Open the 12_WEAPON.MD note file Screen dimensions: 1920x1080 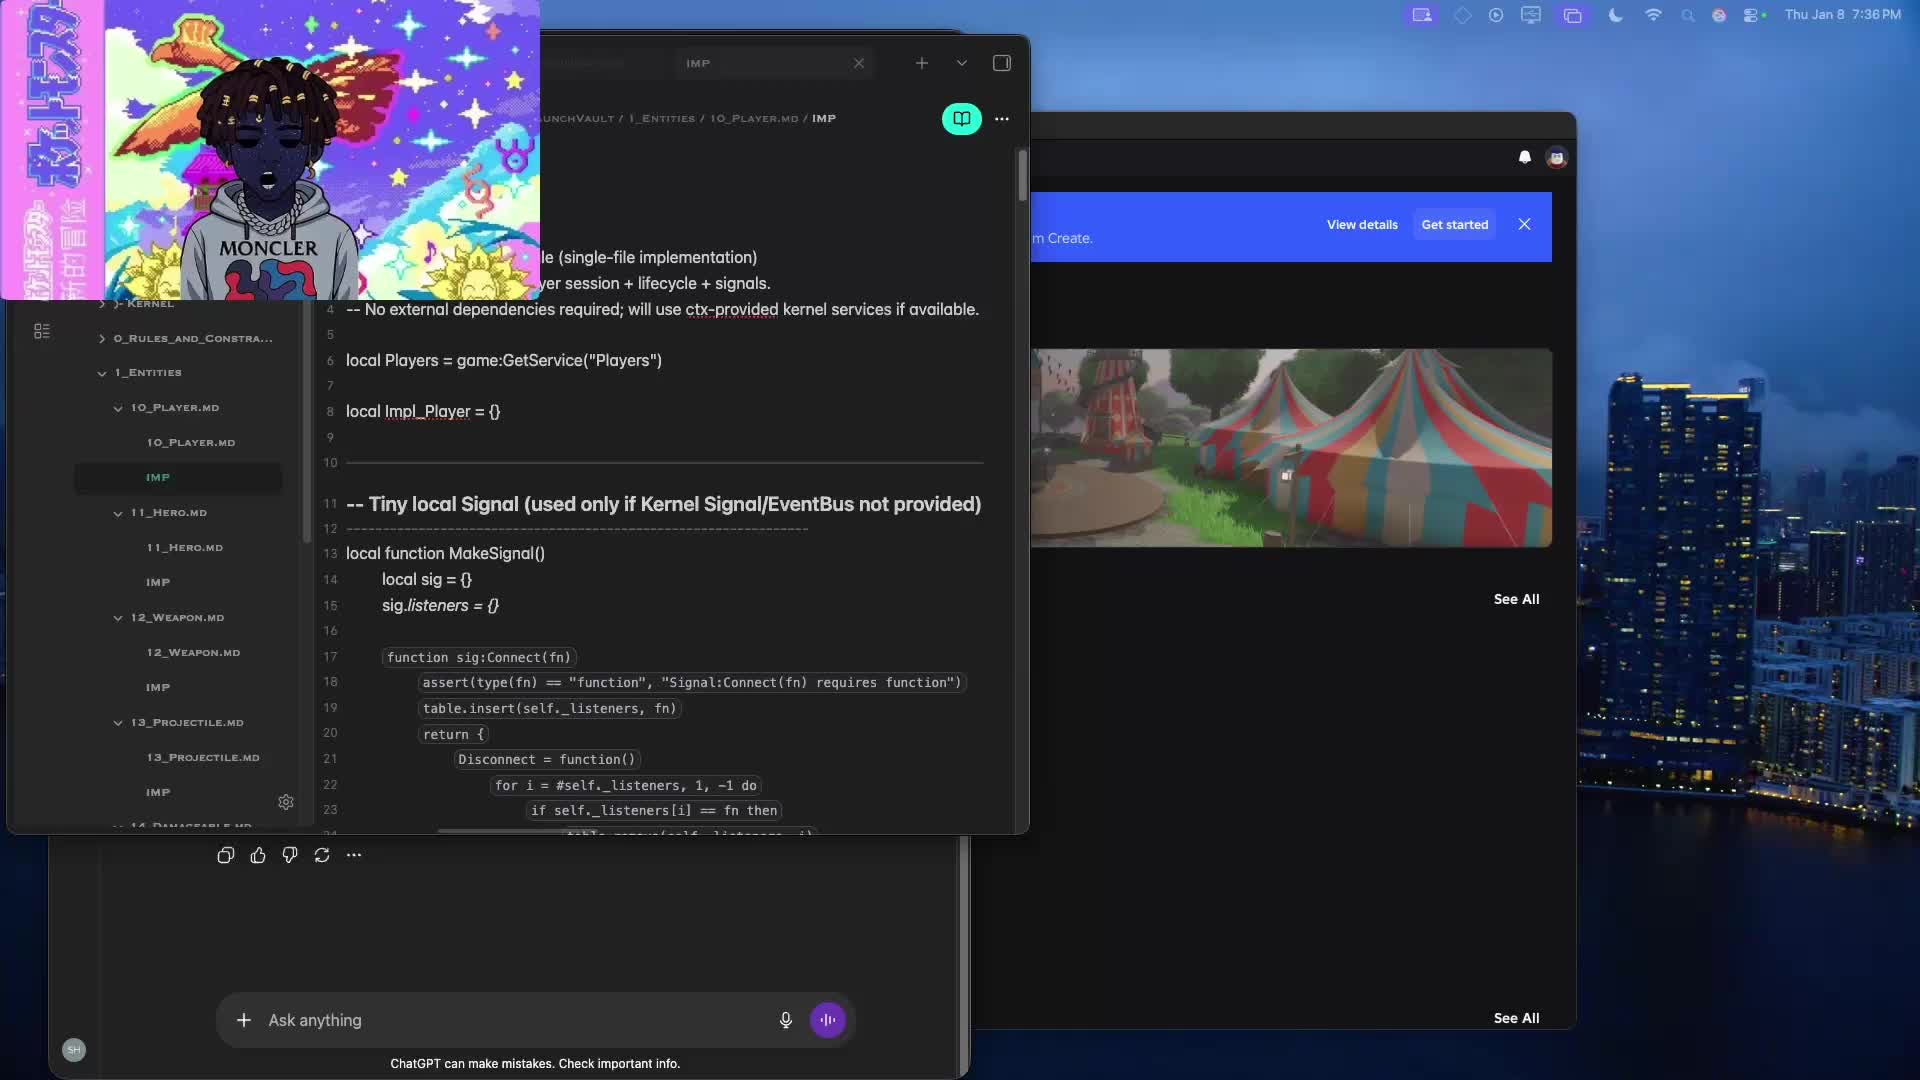tap(193, 653)
